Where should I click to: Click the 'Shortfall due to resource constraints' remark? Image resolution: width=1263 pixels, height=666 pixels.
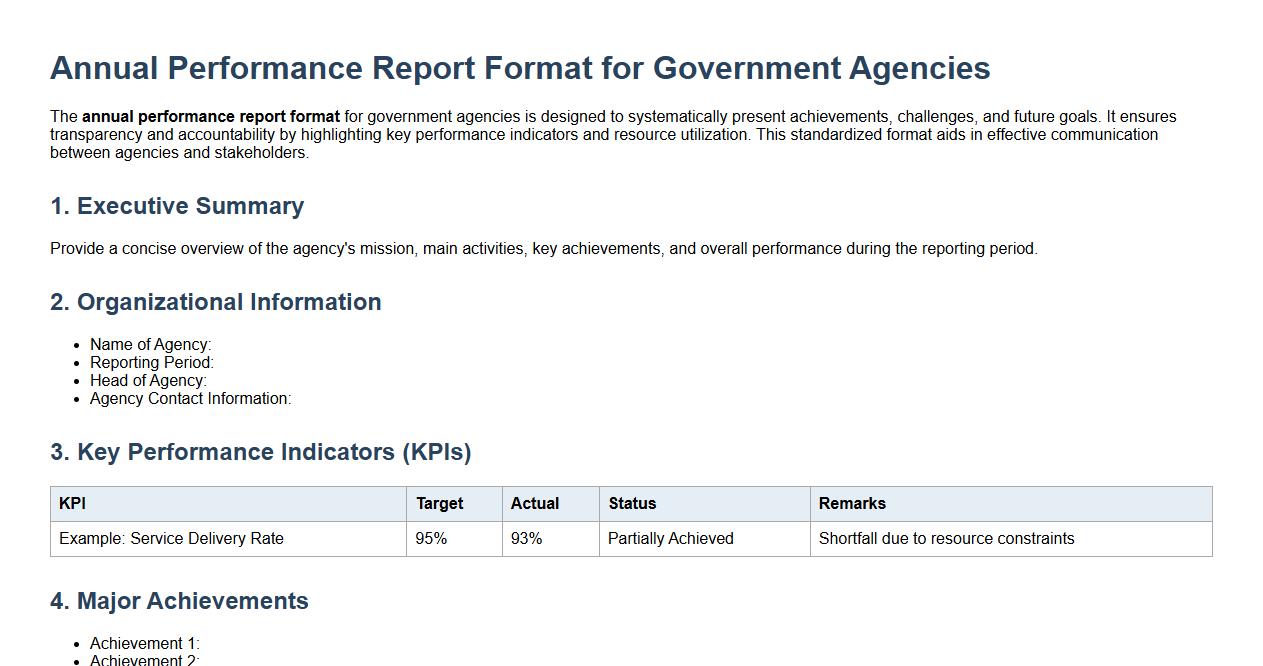pyautogui.click(x=946, y=538)
